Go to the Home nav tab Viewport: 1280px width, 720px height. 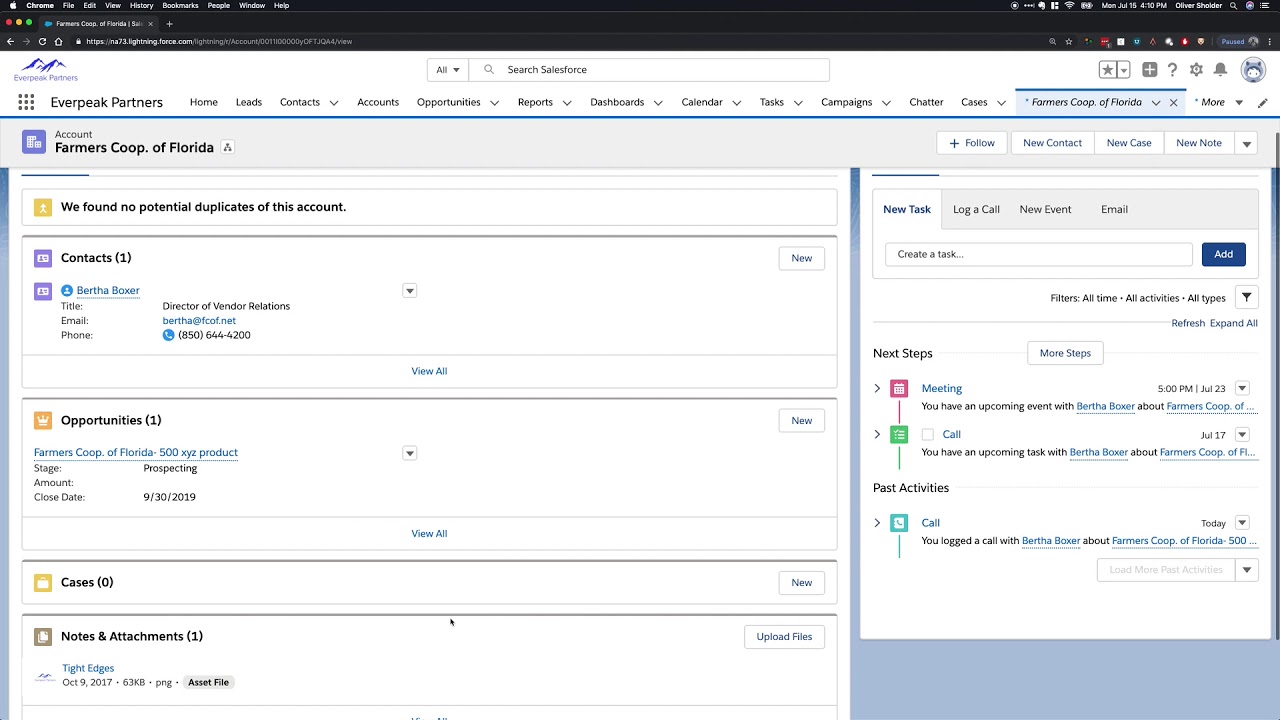[x=204, y=102]
